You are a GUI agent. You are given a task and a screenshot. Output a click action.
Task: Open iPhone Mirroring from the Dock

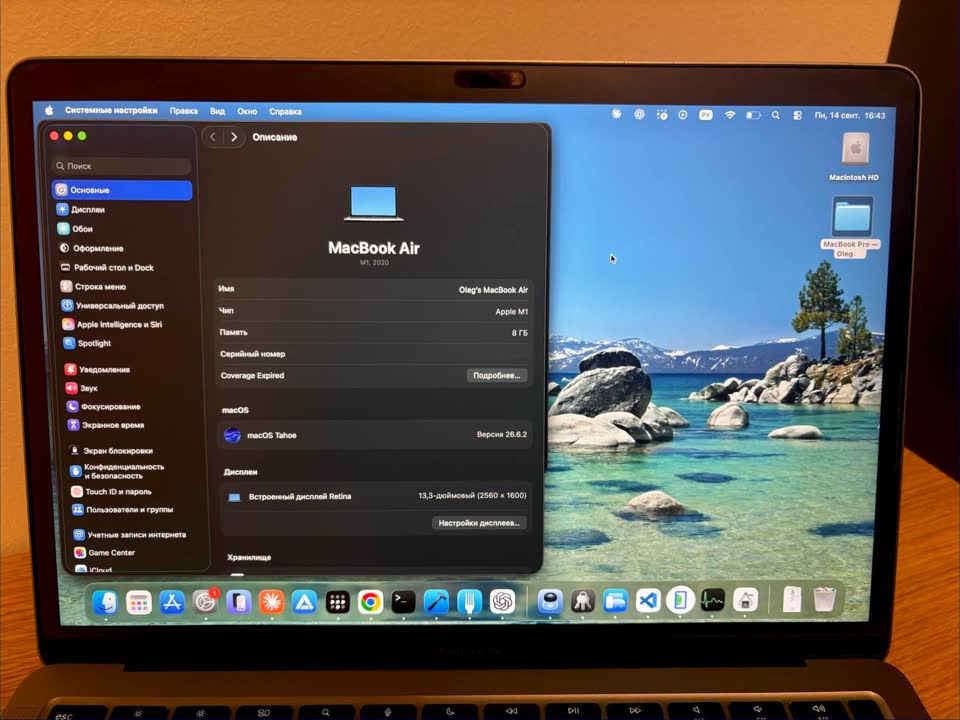(x=238, y=602)
